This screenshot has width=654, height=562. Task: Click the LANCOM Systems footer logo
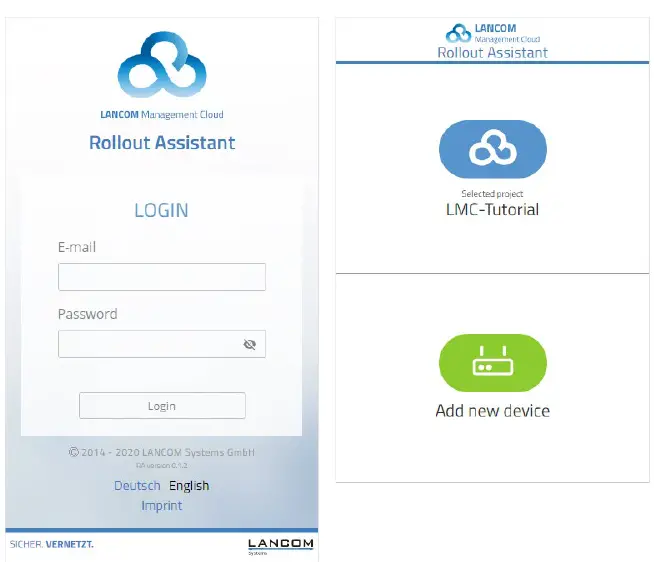[x=280, y=546]
